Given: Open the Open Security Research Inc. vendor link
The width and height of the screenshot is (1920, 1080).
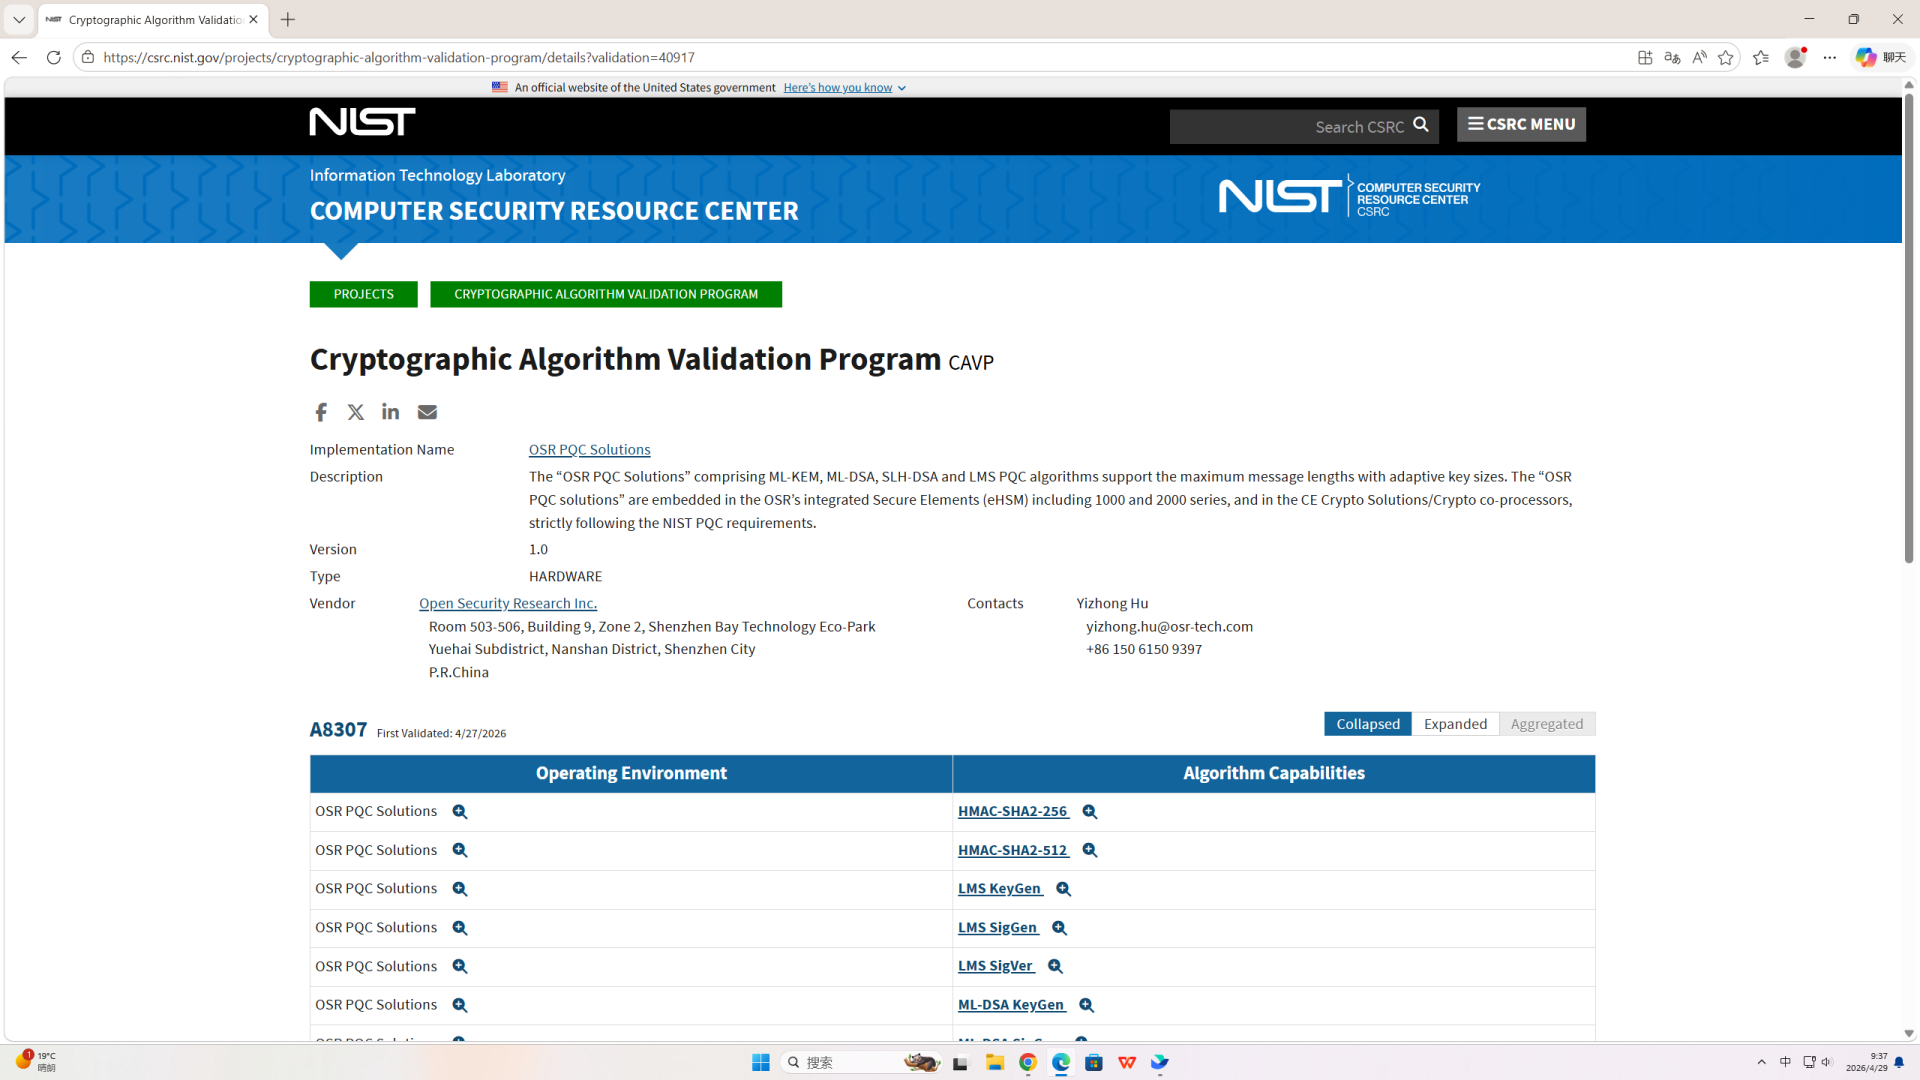Looking at the screenshot, I should 508,603.
